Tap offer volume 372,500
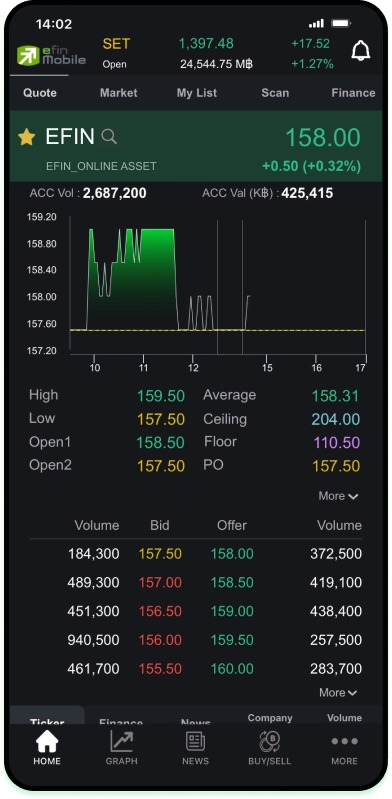392x799 pixels. 336,554
